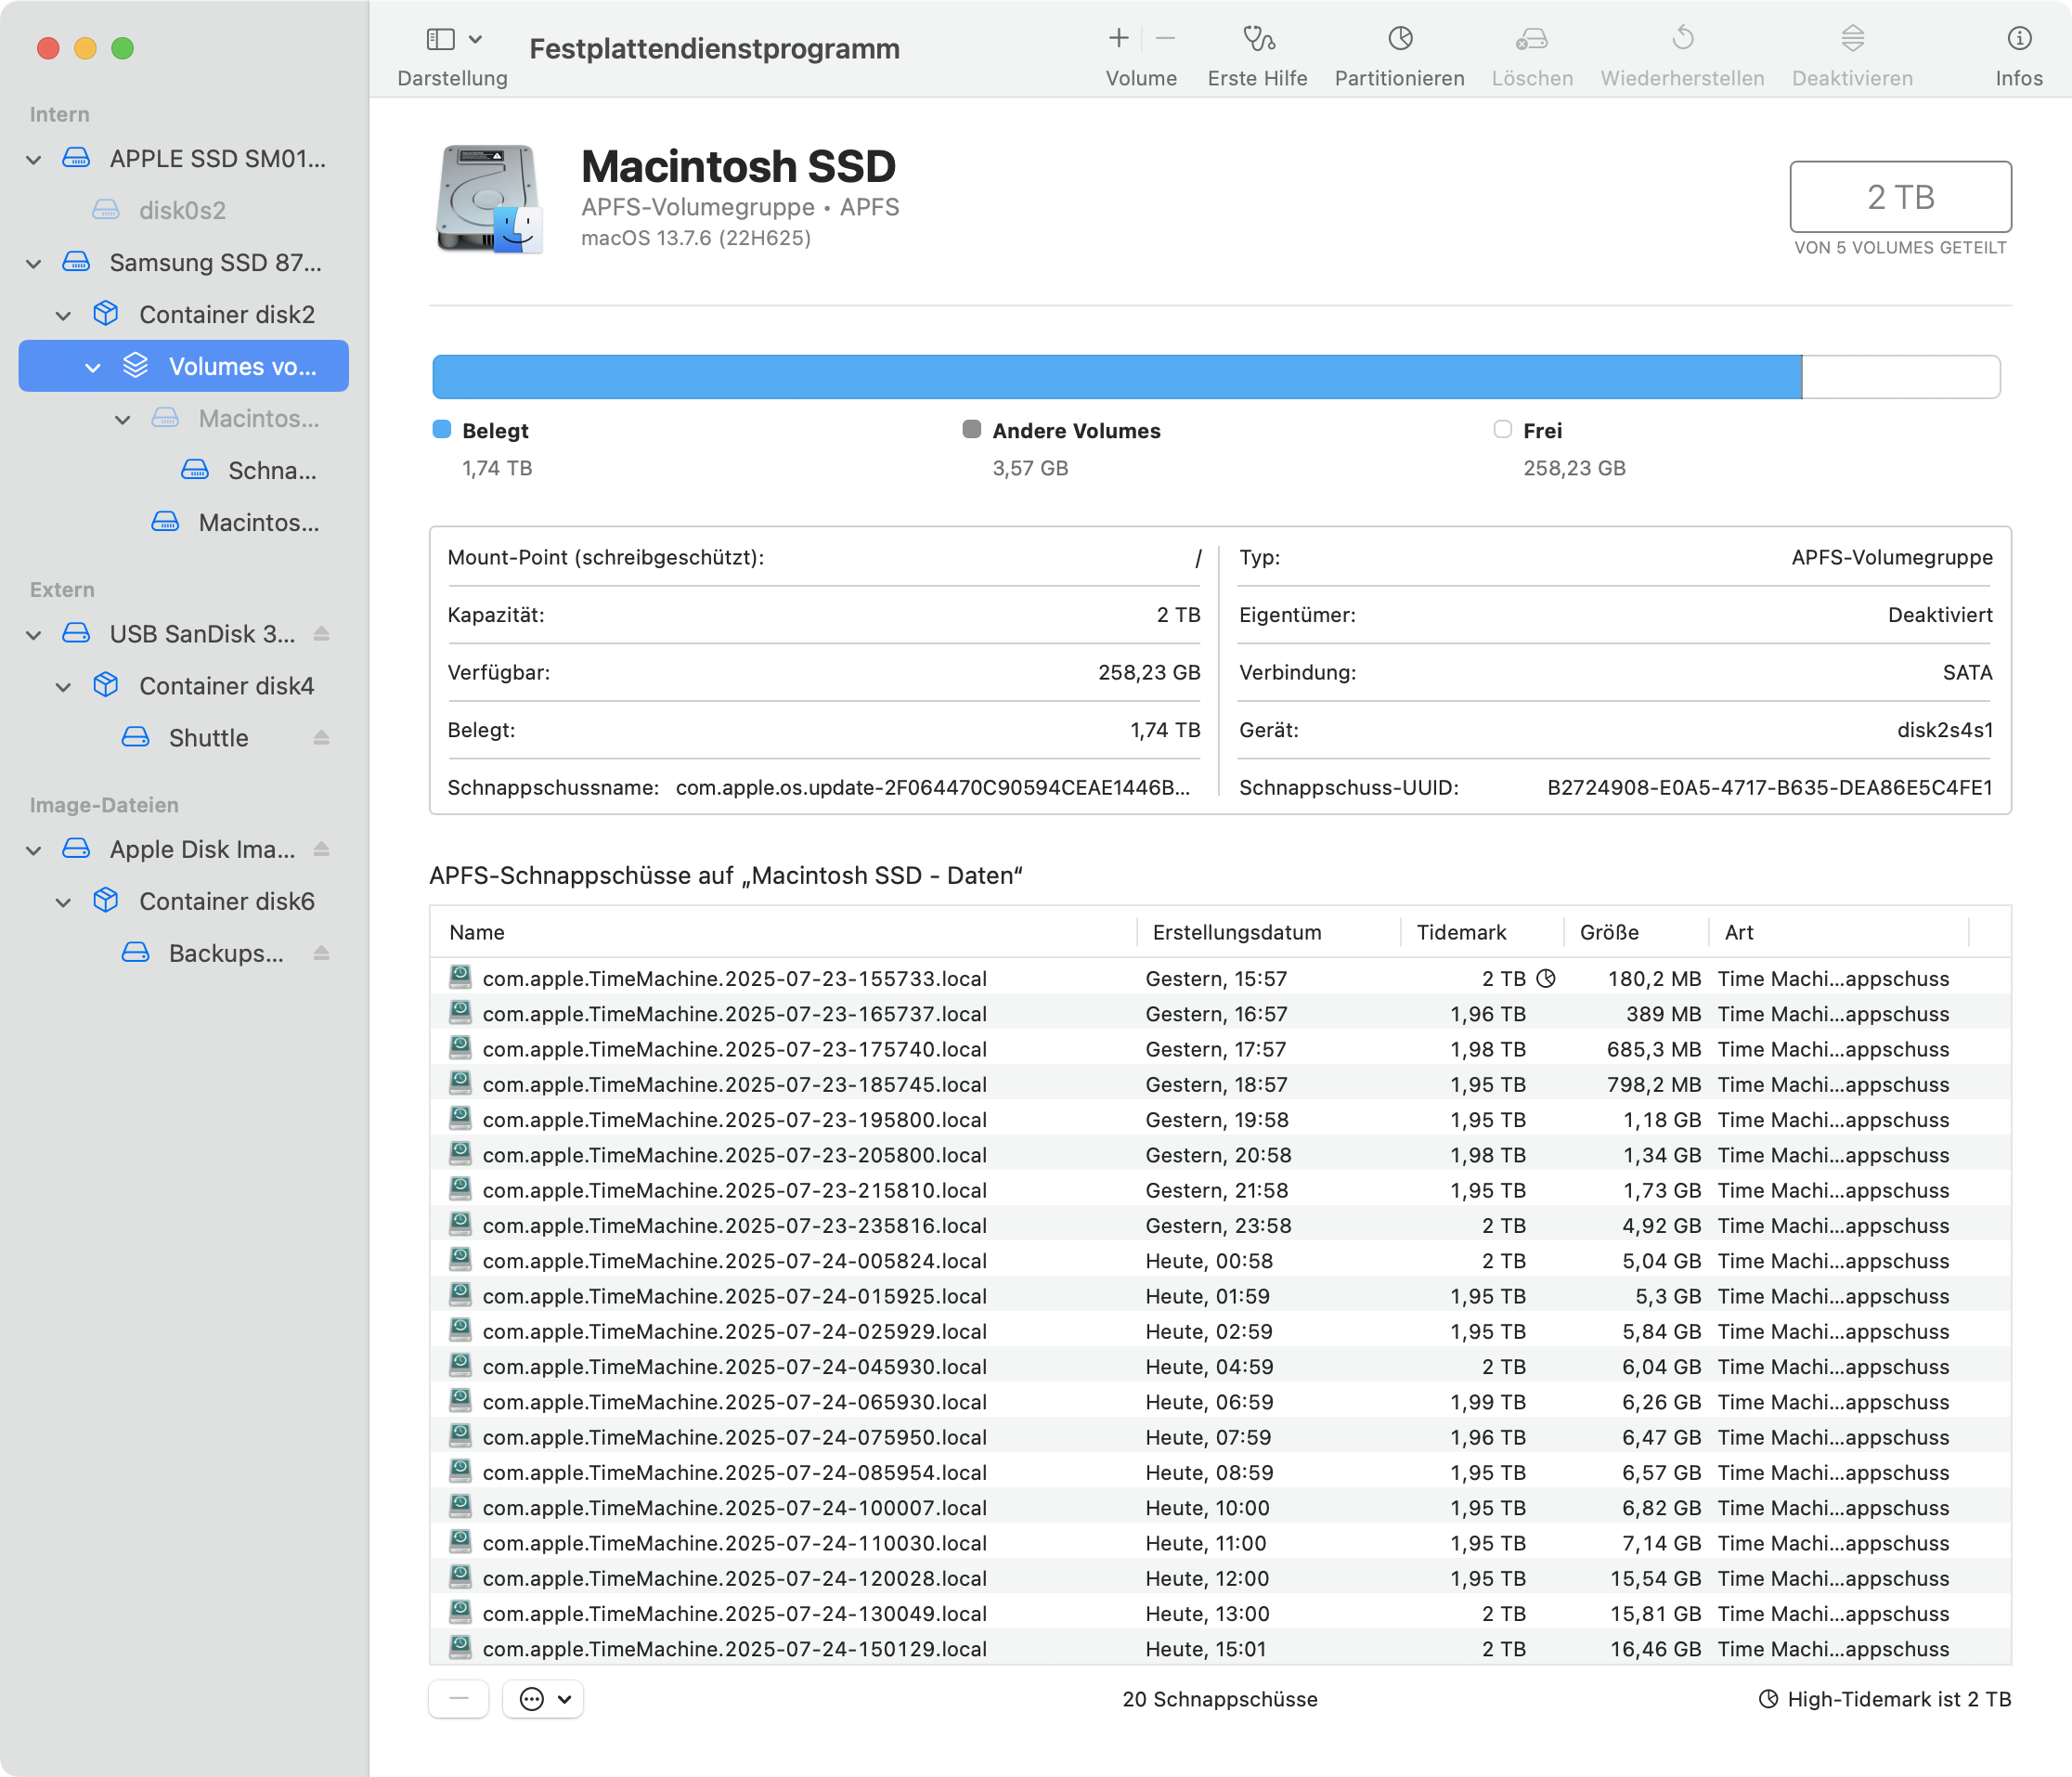Collapse the USB SanDisk 3 disk

pyautogui.click(x=34, y=635)
